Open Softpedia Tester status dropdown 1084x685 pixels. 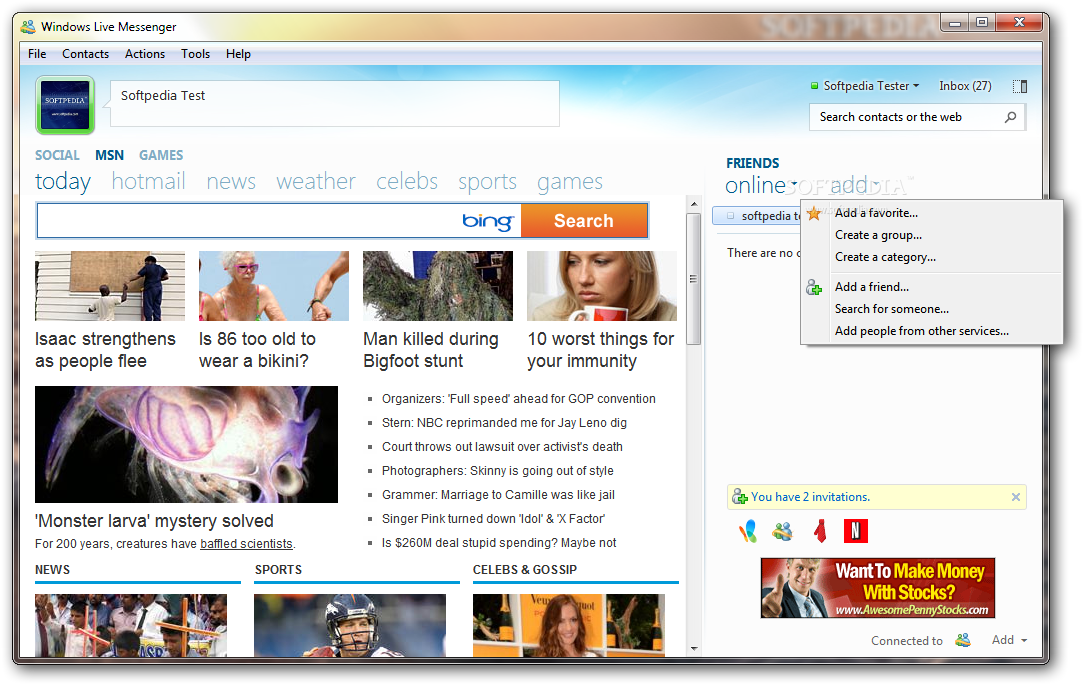[871, 86]
